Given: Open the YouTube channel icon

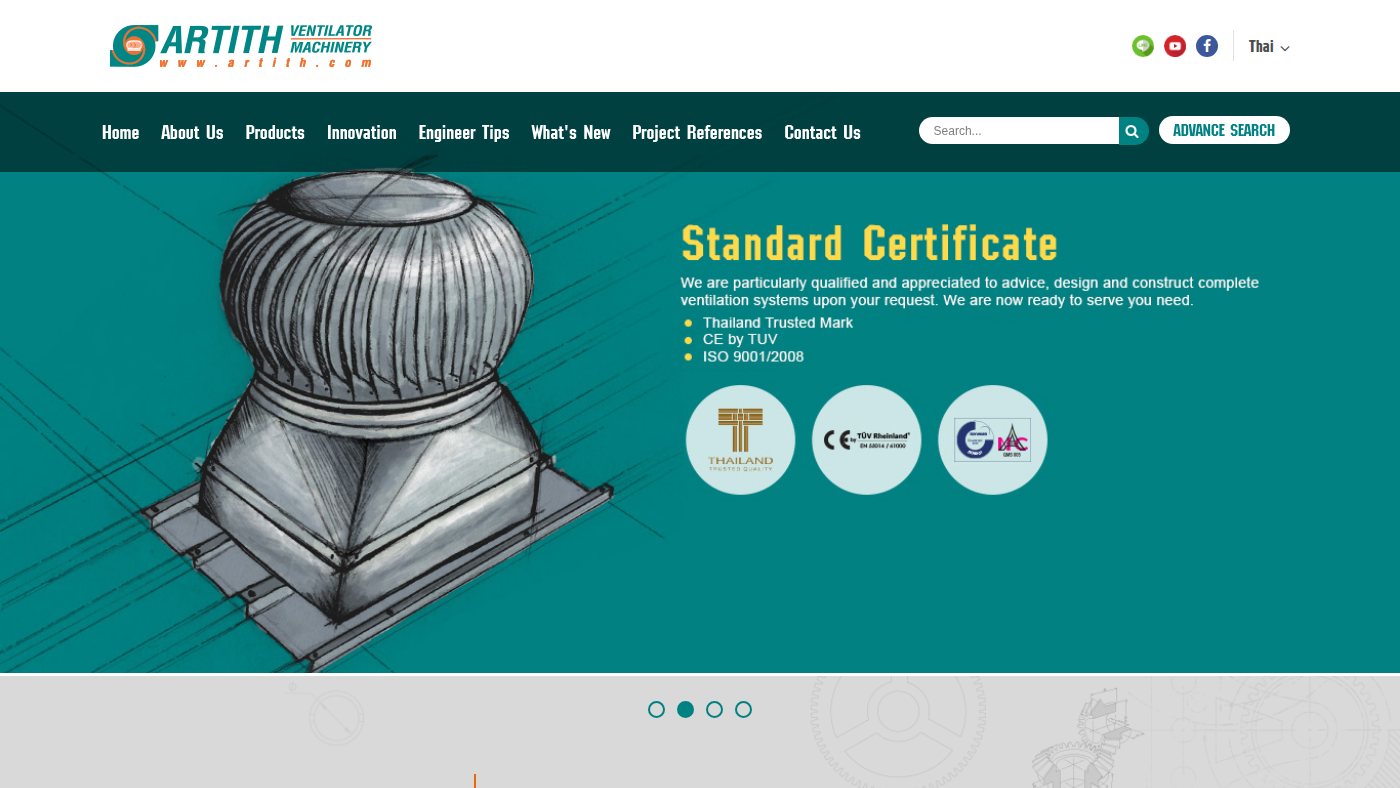Looking at the screenshot, I should [1175, 46].
